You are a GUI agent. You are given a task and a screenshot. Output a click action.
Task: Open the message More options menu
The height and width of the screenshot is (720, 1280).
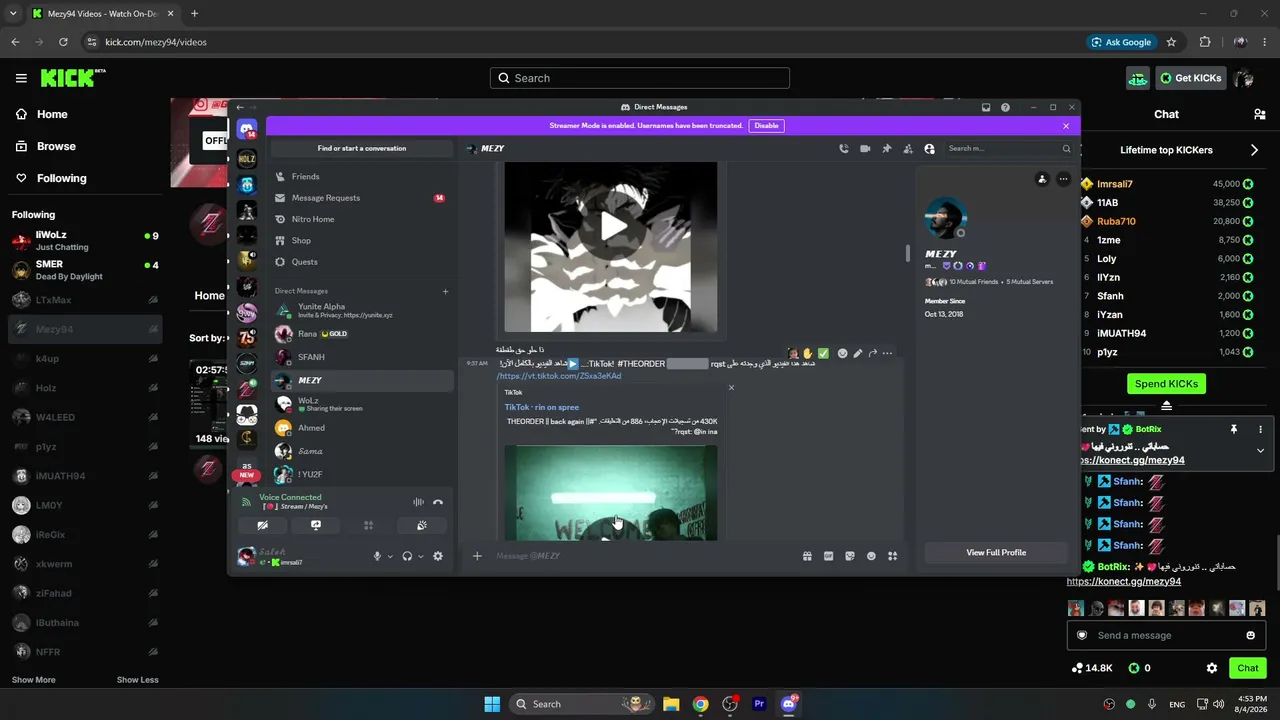pyautogui.click(x=887, y=353)
